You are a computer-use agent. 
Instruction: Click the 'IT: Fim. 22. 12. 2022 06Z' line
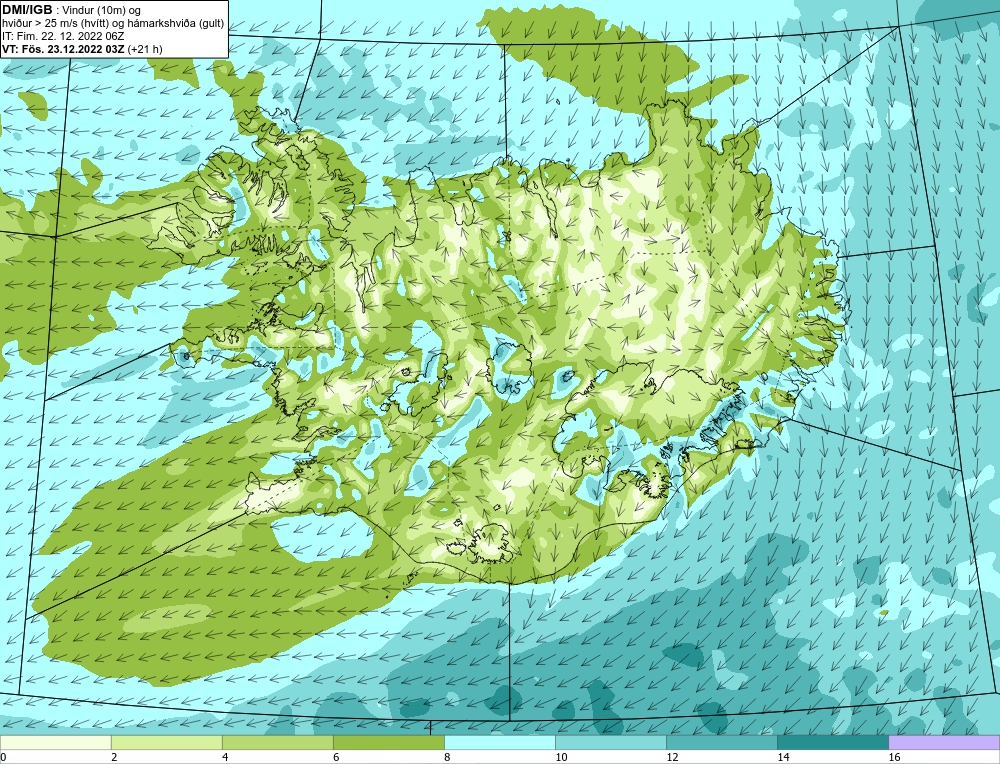click(63, 36)
